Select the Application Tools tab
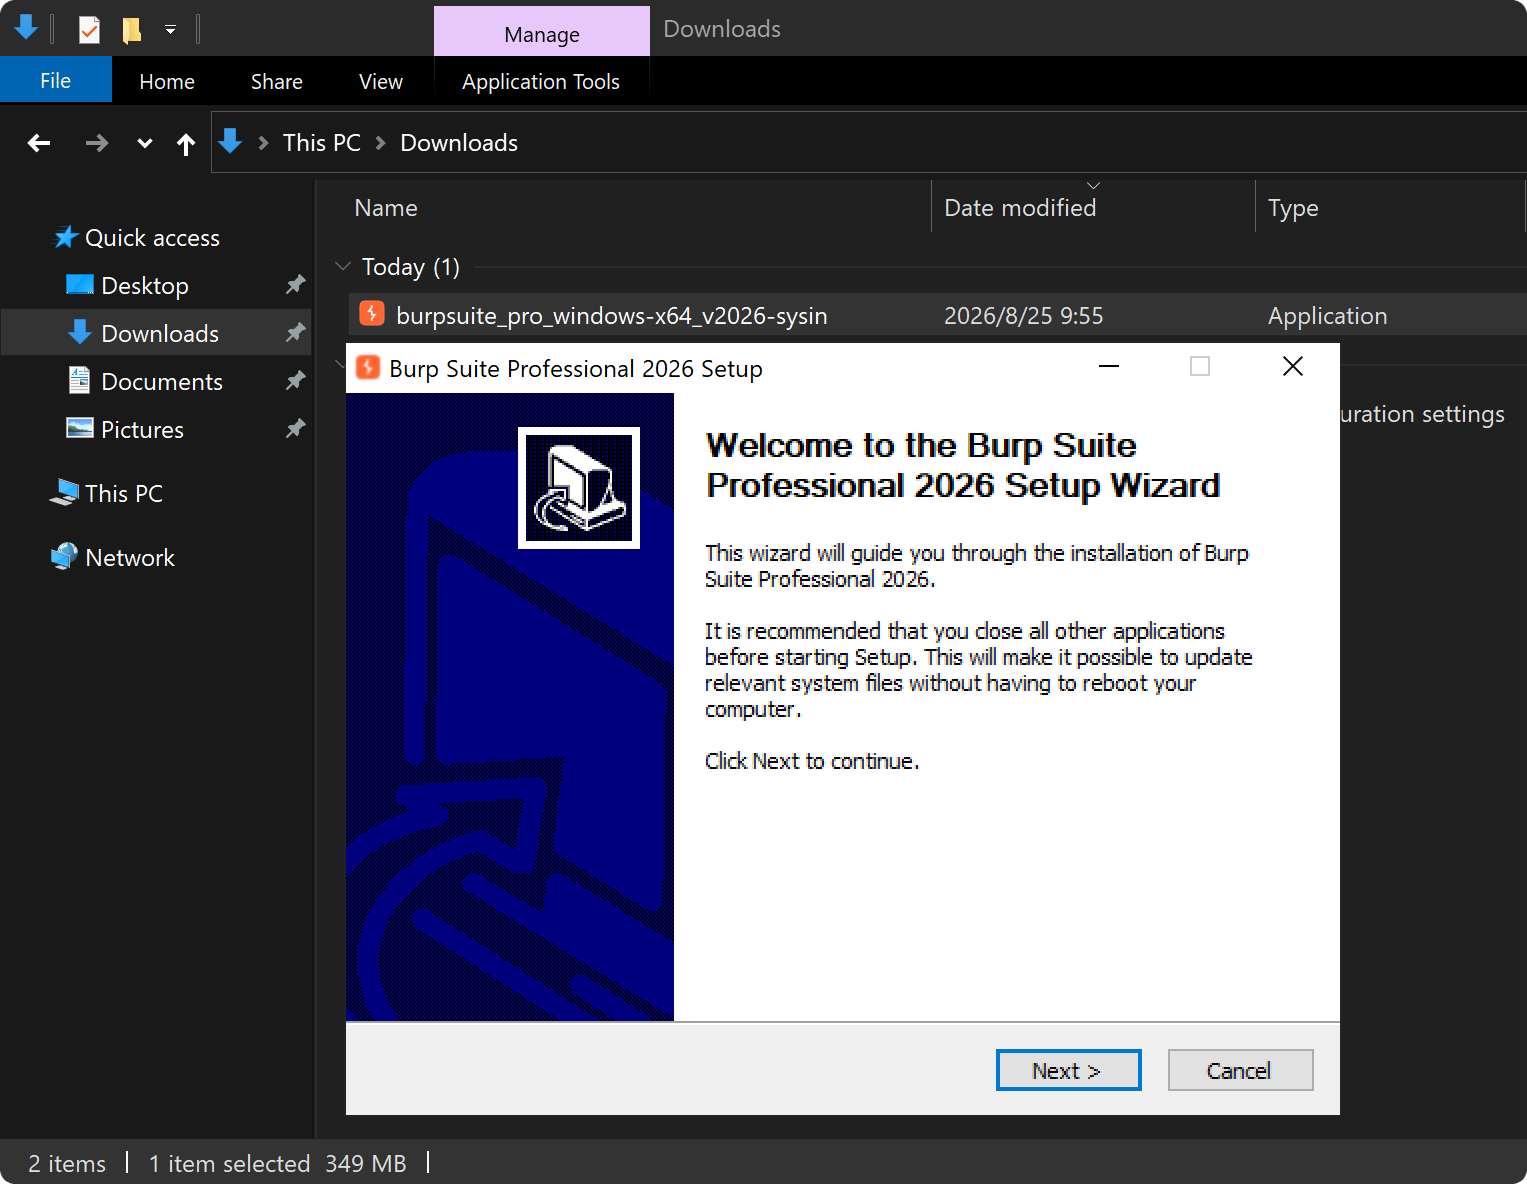The width and height of the screenshot is (1527, 1184). [x=541, y=81]
